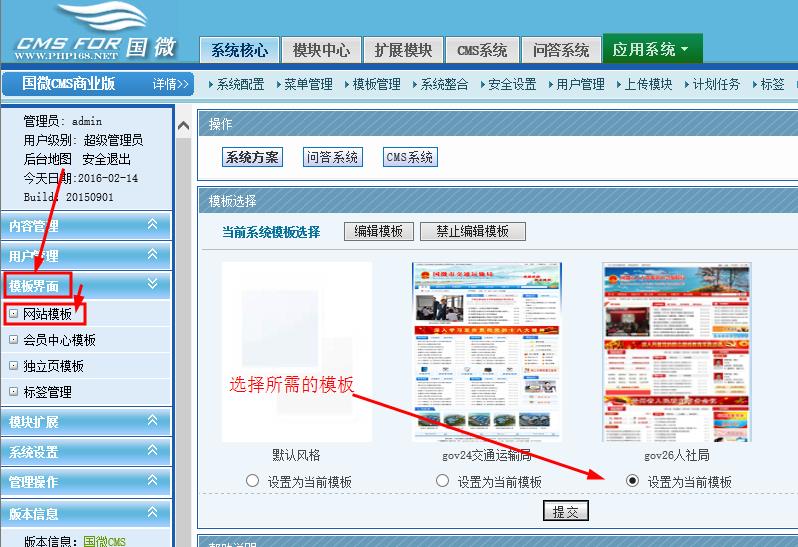Select 默认风格 as current template
The width and height of the screenshot is (798, 547).
[252, 481]
